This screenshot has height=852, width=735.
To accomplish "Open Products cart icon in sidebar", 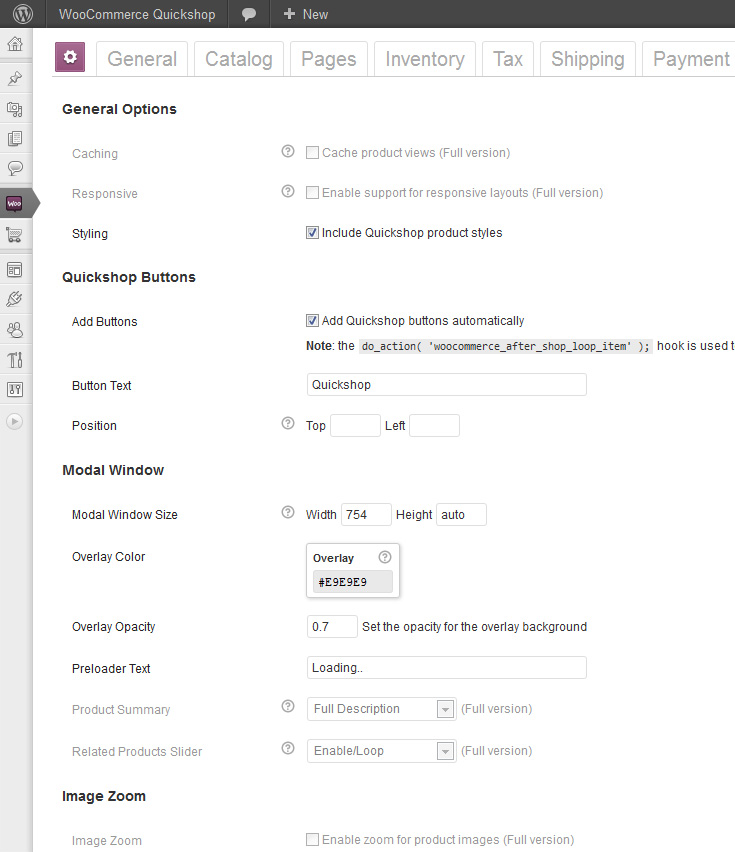I will [14, 235].
